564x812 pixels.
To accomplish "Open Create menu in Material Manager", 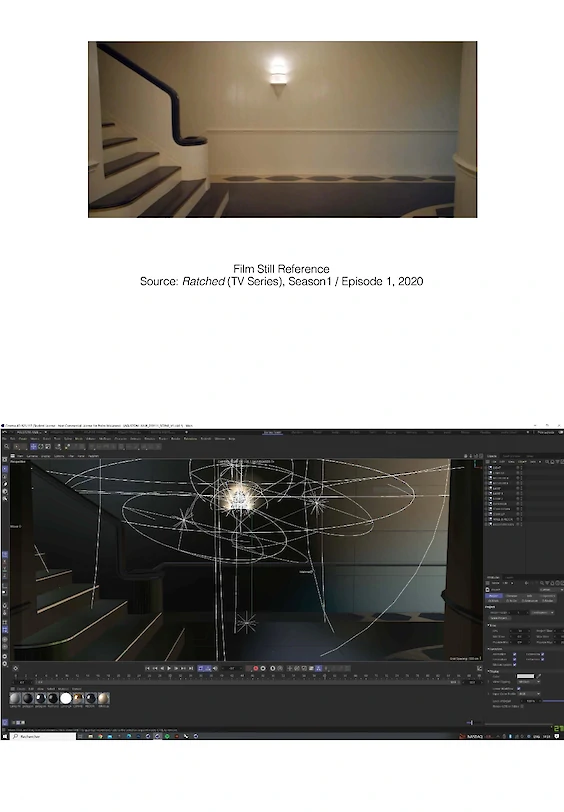I will pyautogui.click(x=21, y=689).
